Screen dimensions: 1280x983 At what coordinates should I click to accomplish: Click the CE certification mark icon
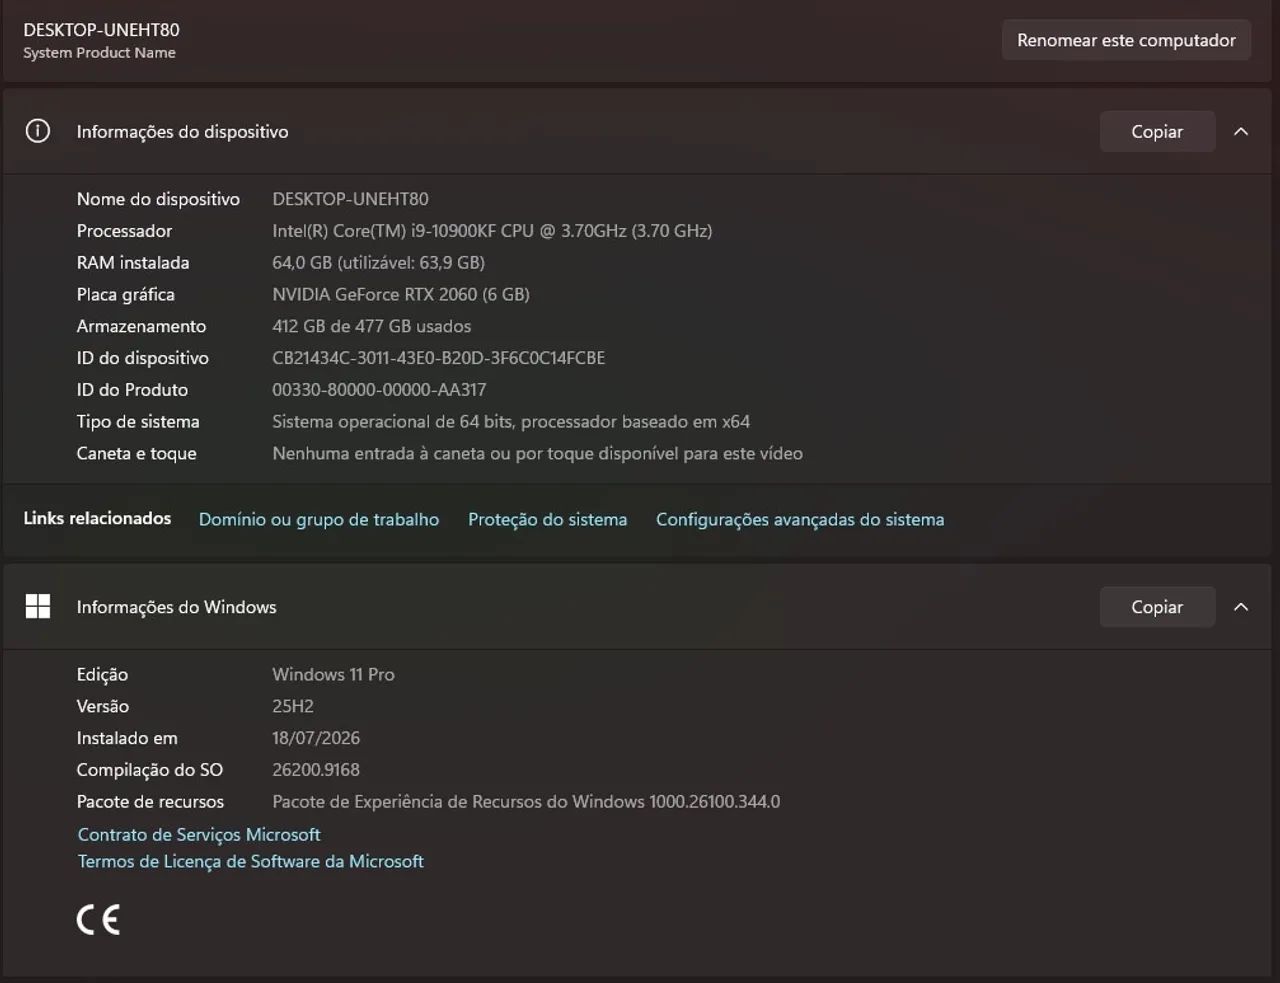pos(98,919)
